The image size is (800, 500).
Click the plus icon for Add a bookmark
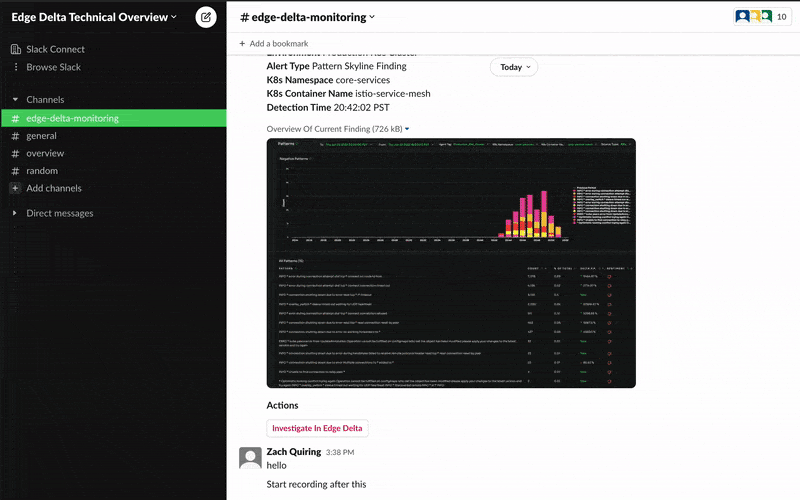point(242,44)
